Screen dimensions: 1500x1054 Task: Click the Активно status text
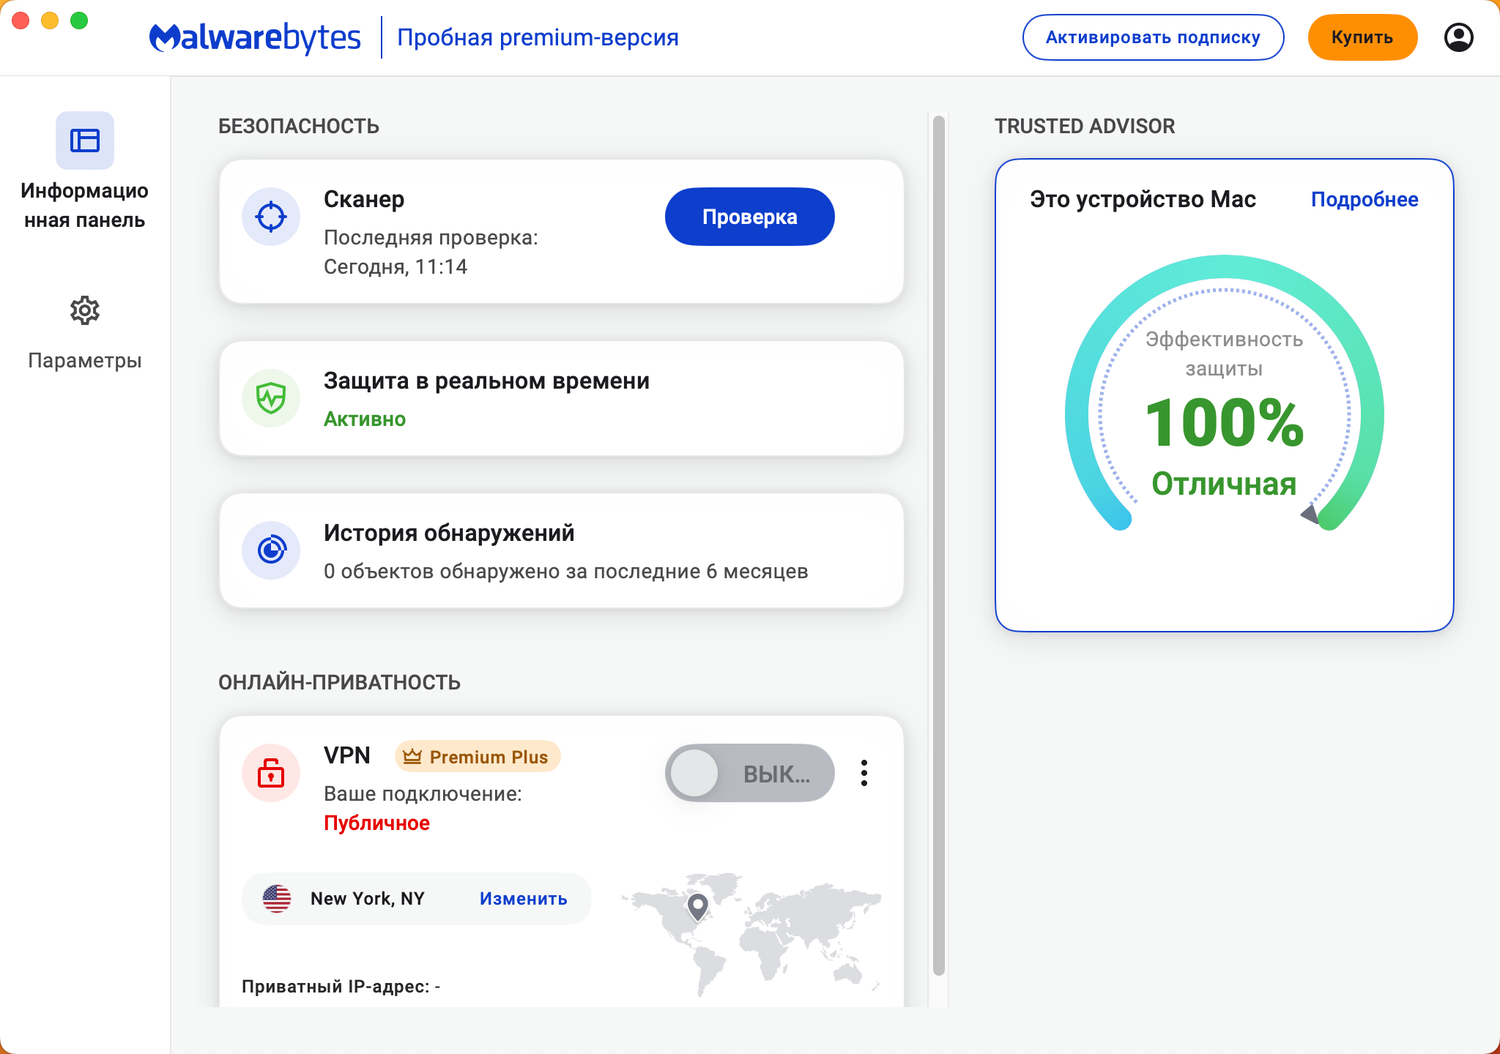coord(365,419)
